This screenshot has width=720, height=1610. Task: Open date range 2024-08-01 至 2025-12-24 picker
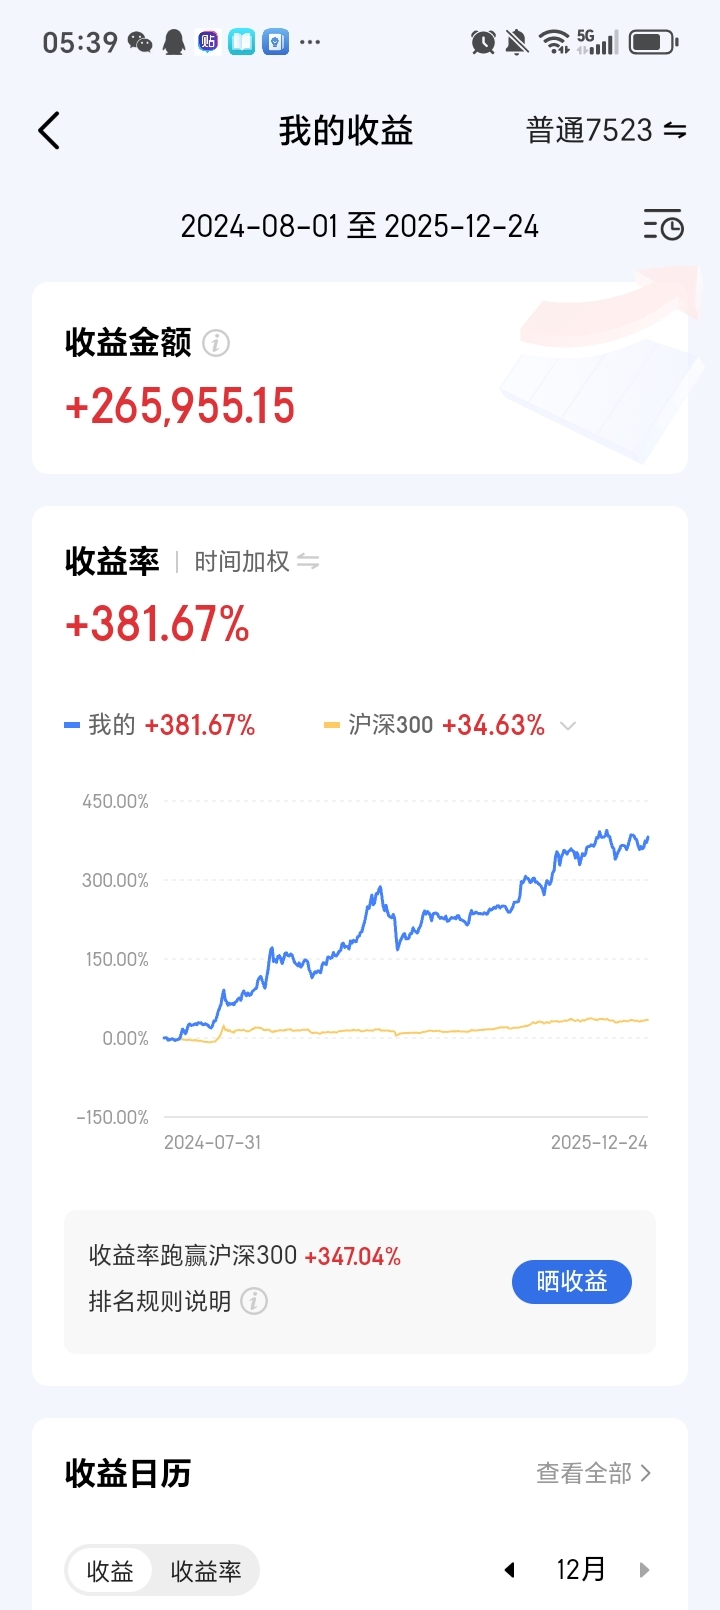click(x=359, y=227)
